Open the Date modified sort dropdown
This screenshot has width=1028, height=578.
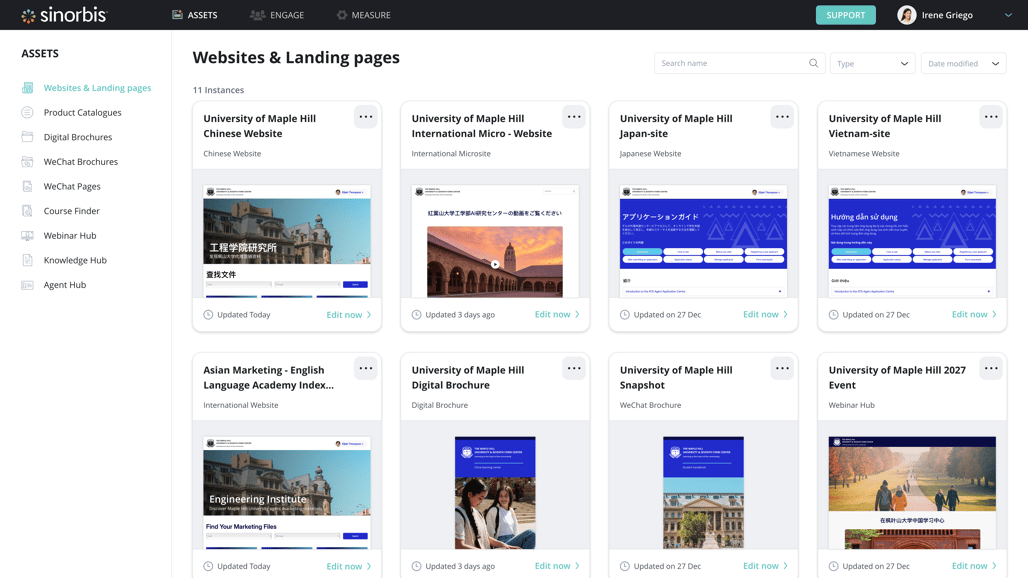963,63
